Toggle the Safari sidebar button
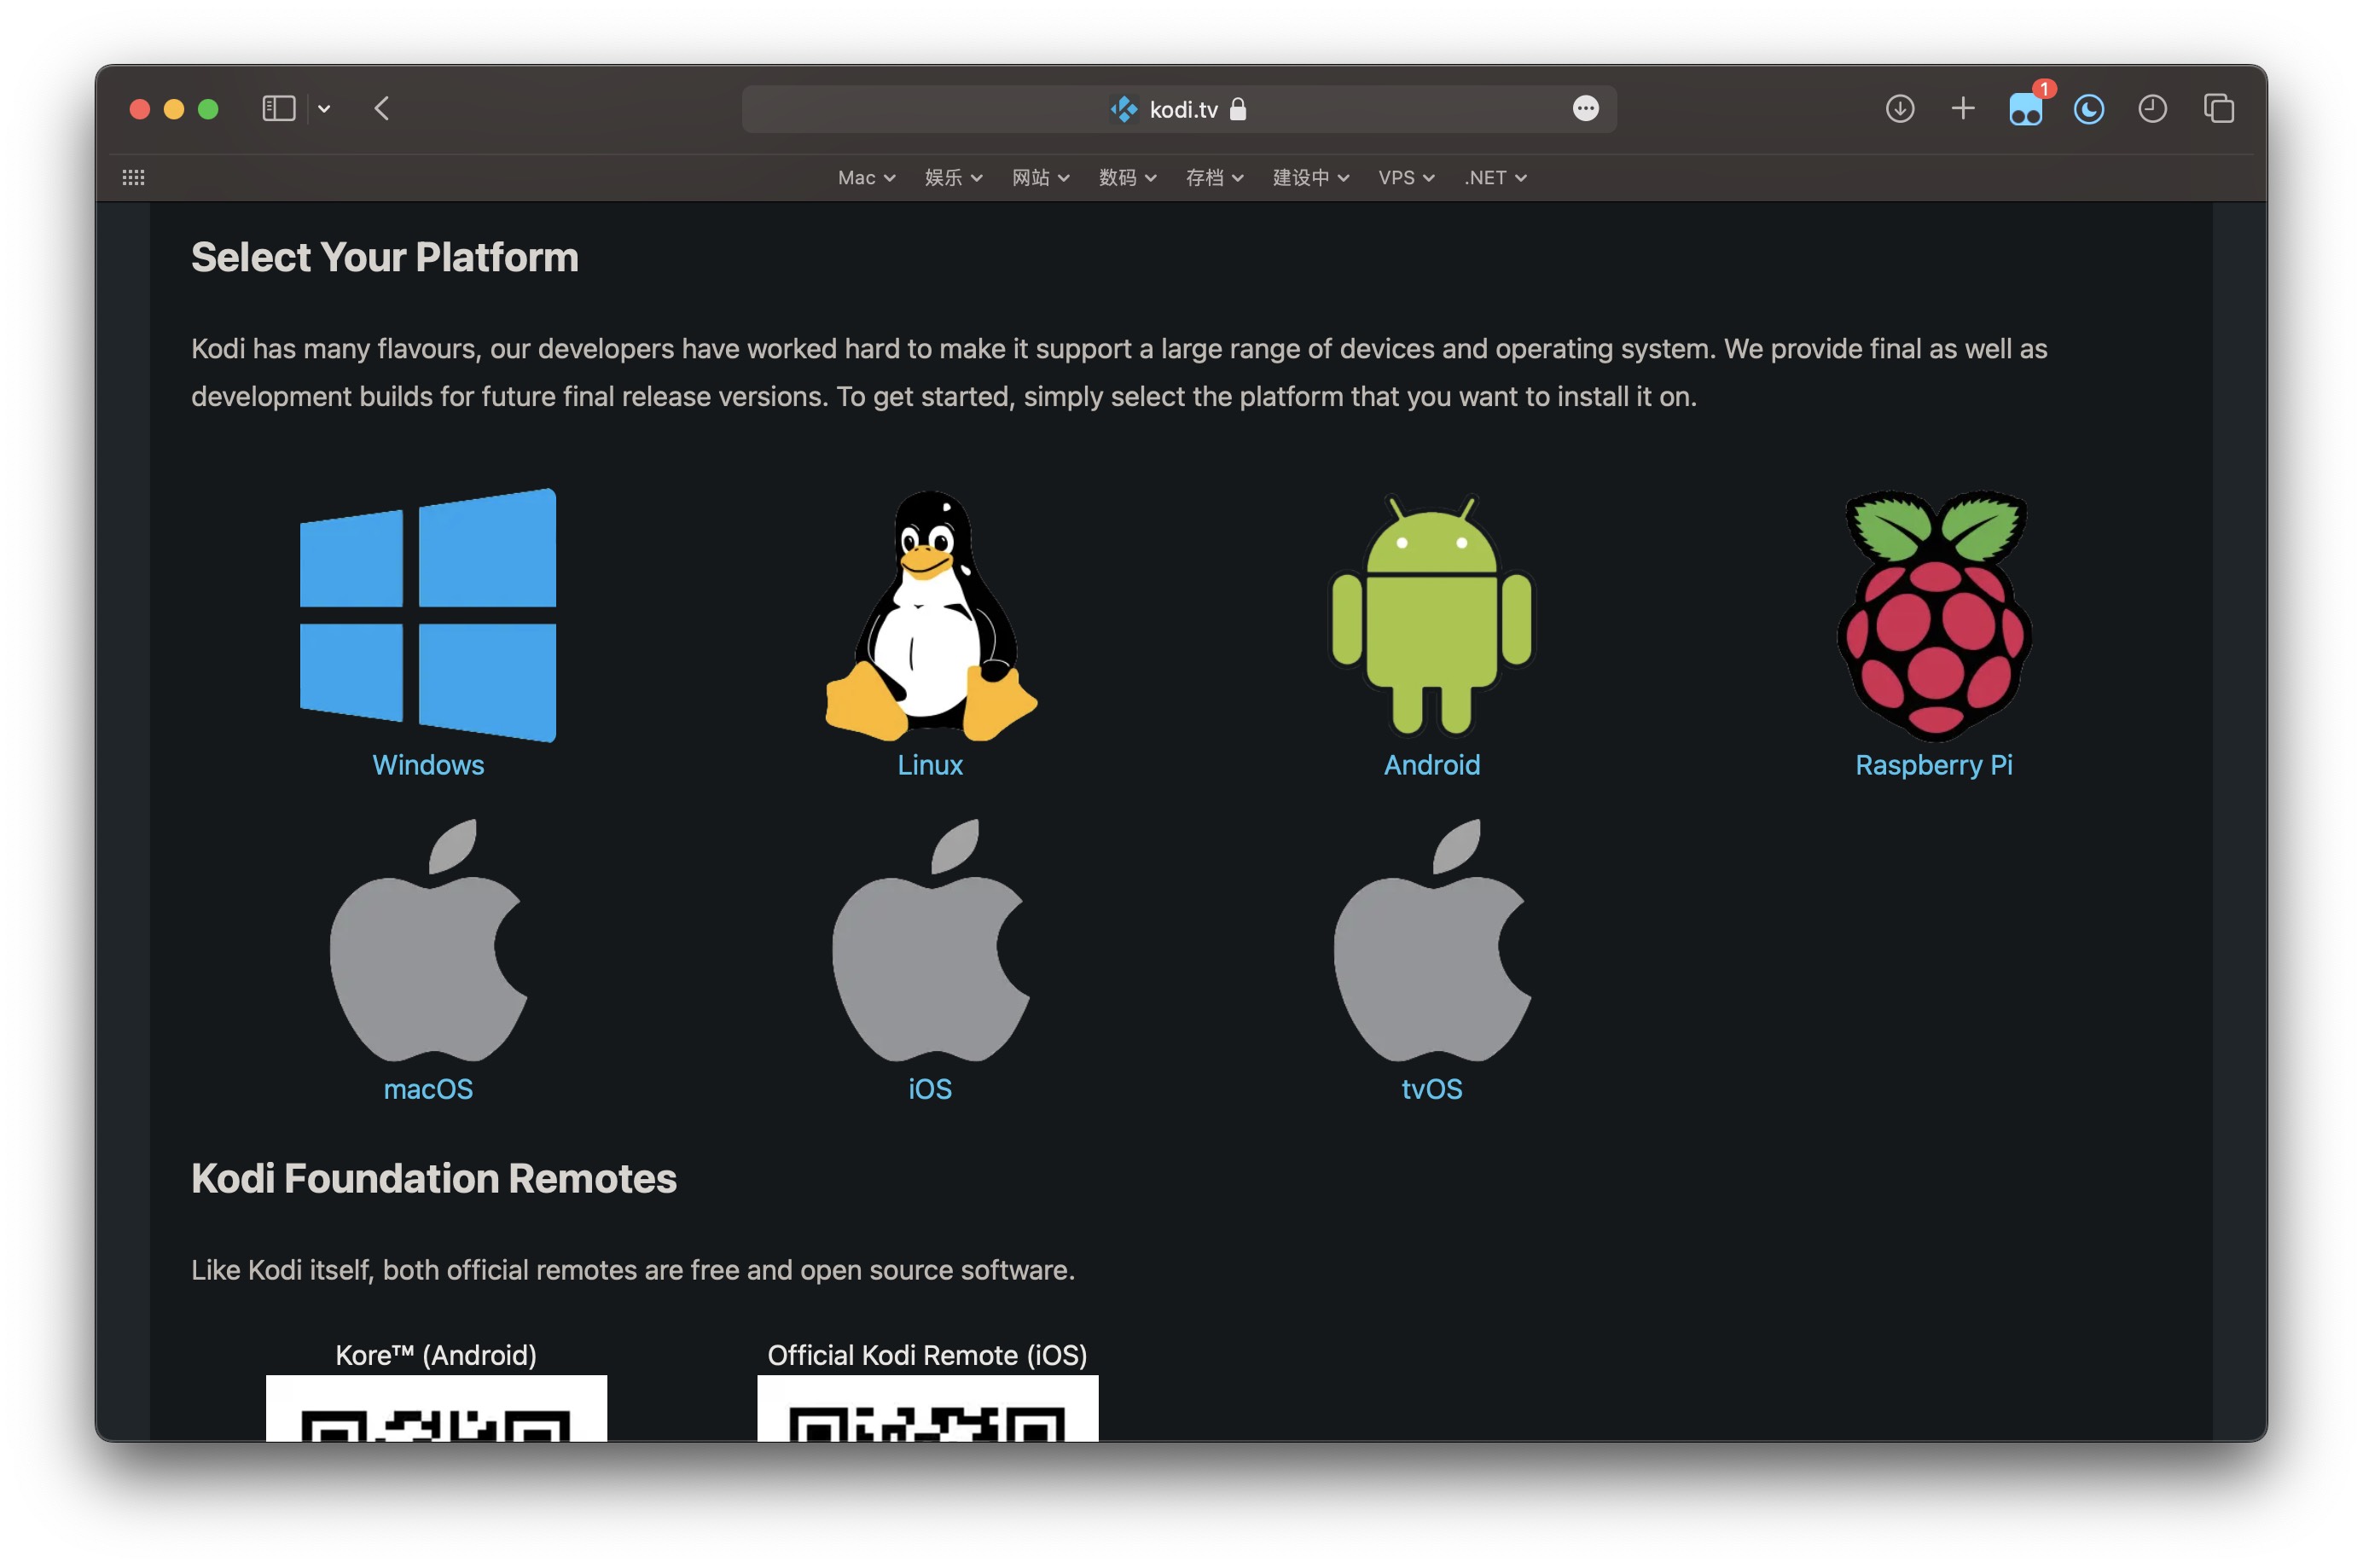The height and width of the screenshot is (1568, 2363). [x=279, y=109]
